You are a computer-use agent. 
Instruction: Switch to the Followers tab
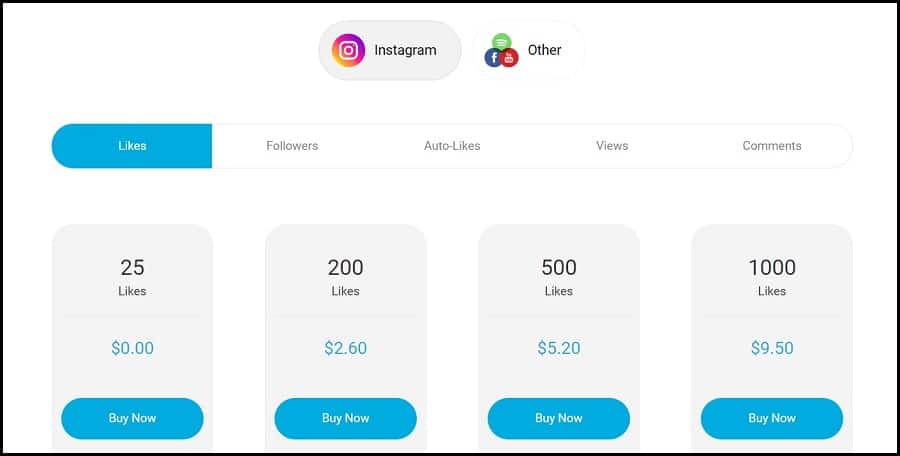[292, 146]
